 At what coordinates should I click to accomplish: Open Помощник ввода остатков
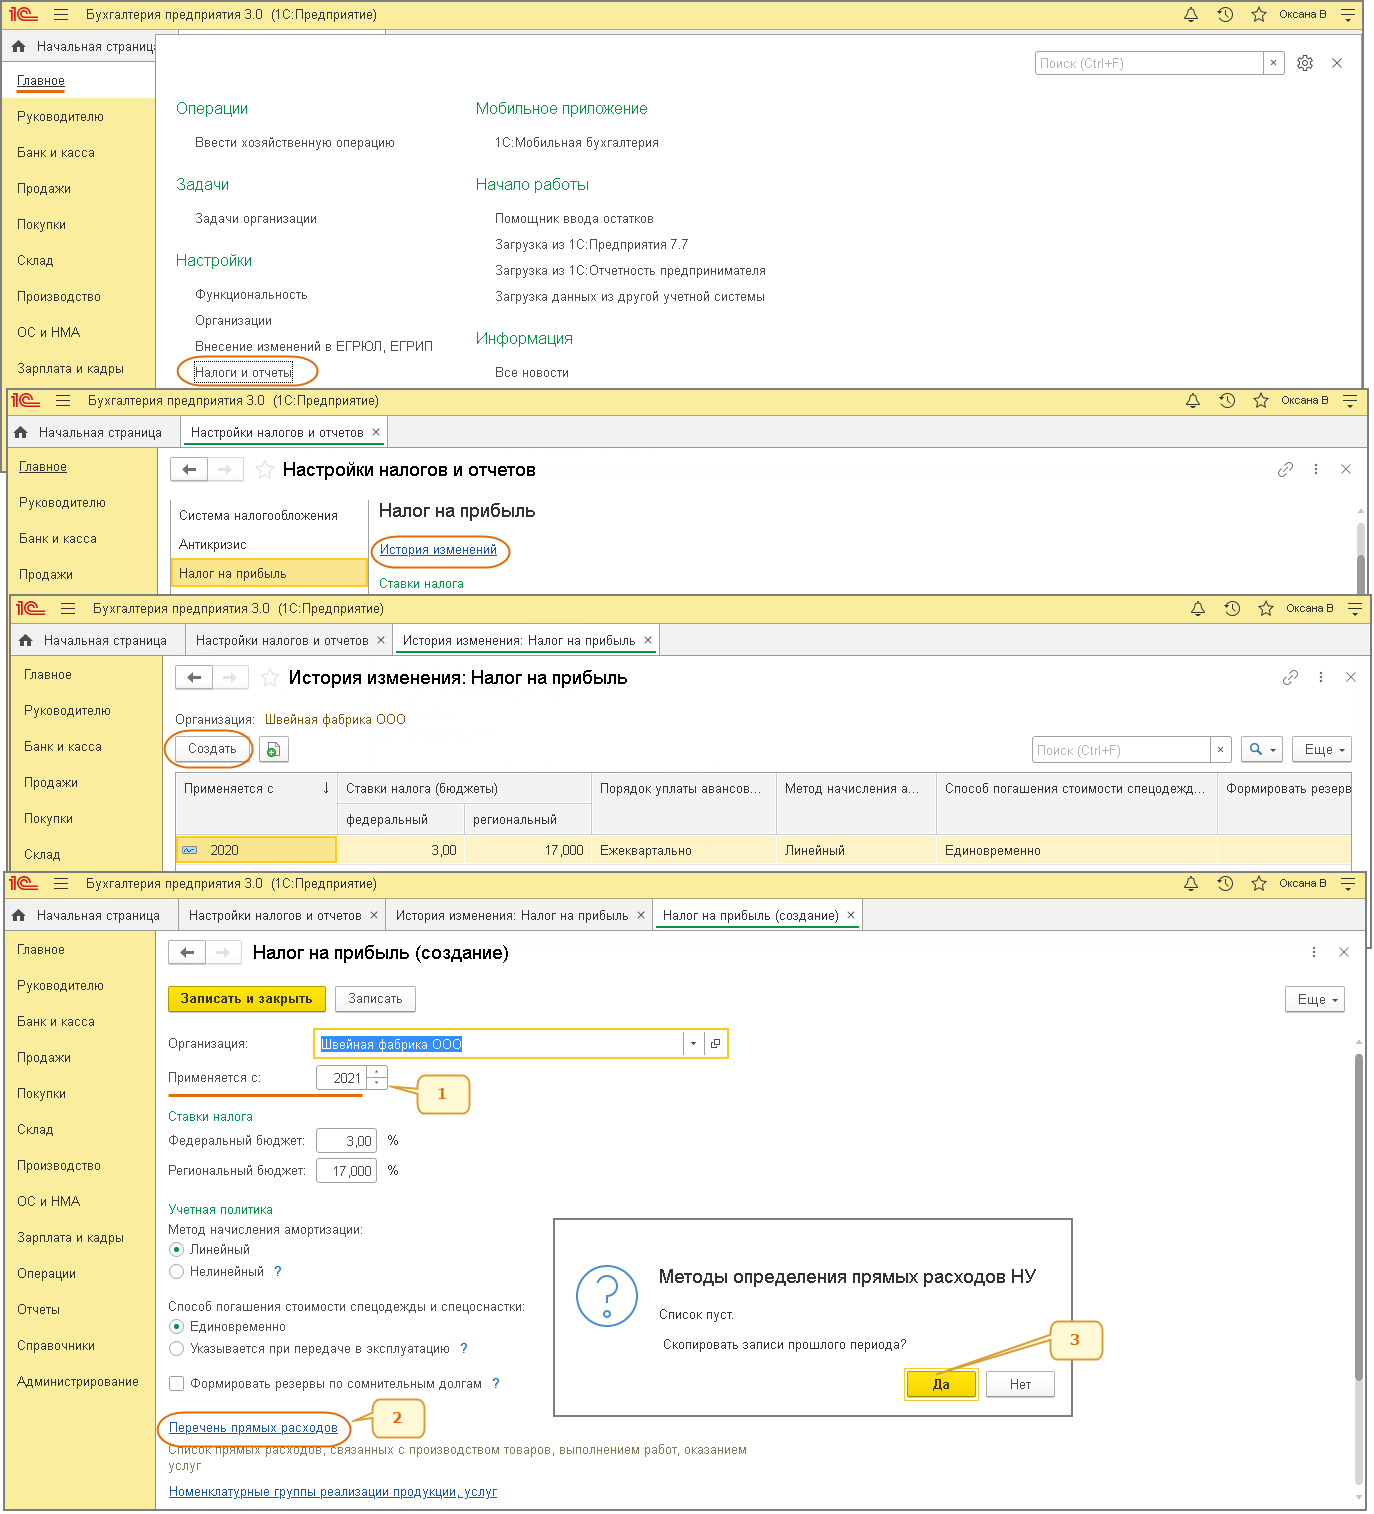tap(574, 218)
